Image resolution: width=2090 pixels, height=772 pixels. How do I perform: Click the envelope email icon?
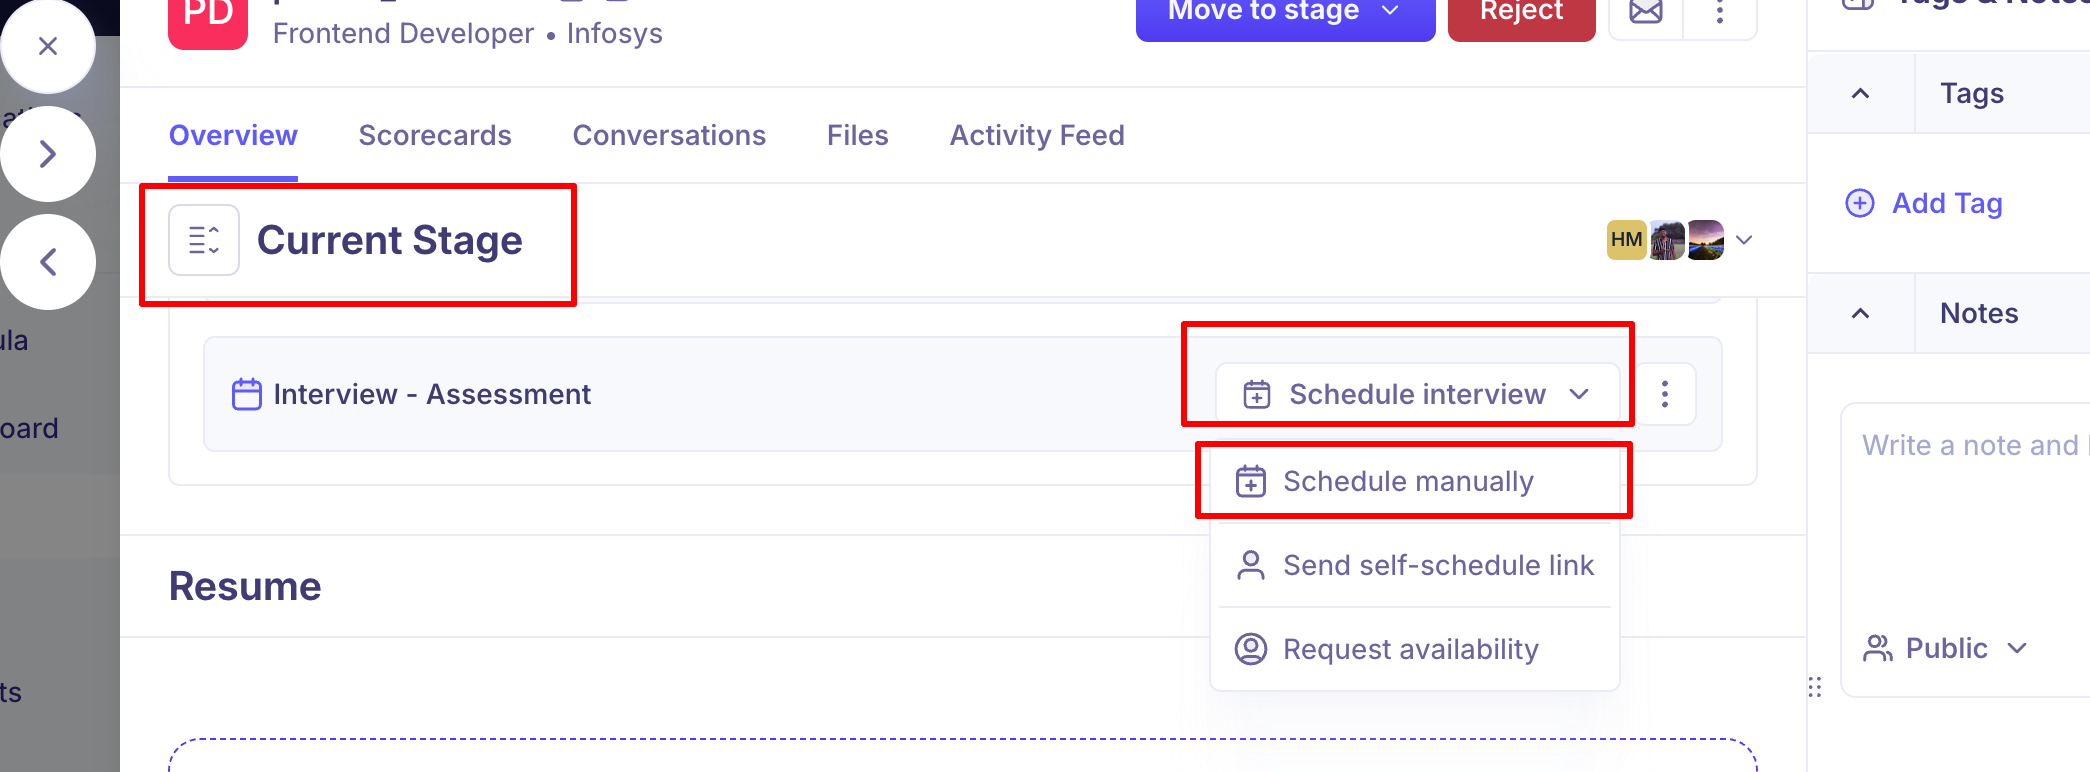[1646, 14]
